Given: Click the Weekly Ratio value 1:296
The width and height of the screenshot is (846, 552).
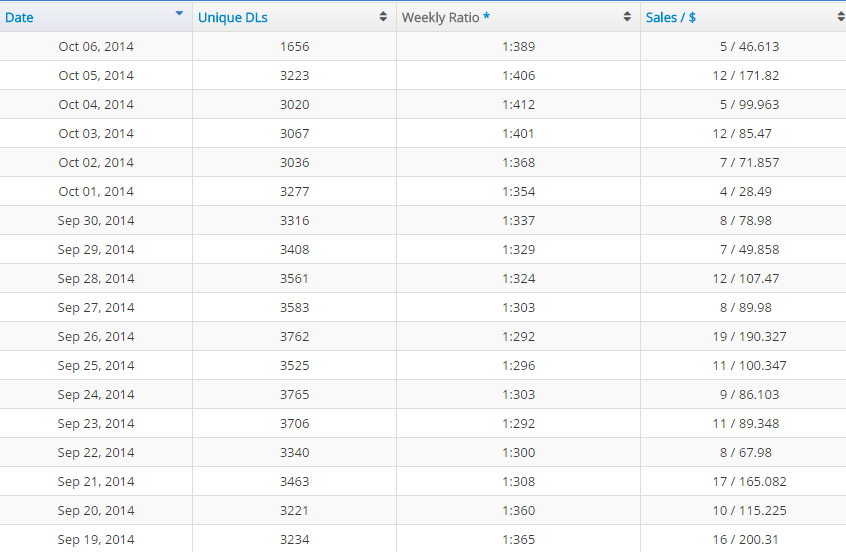Looking at the screenshot, I should 518,366.
